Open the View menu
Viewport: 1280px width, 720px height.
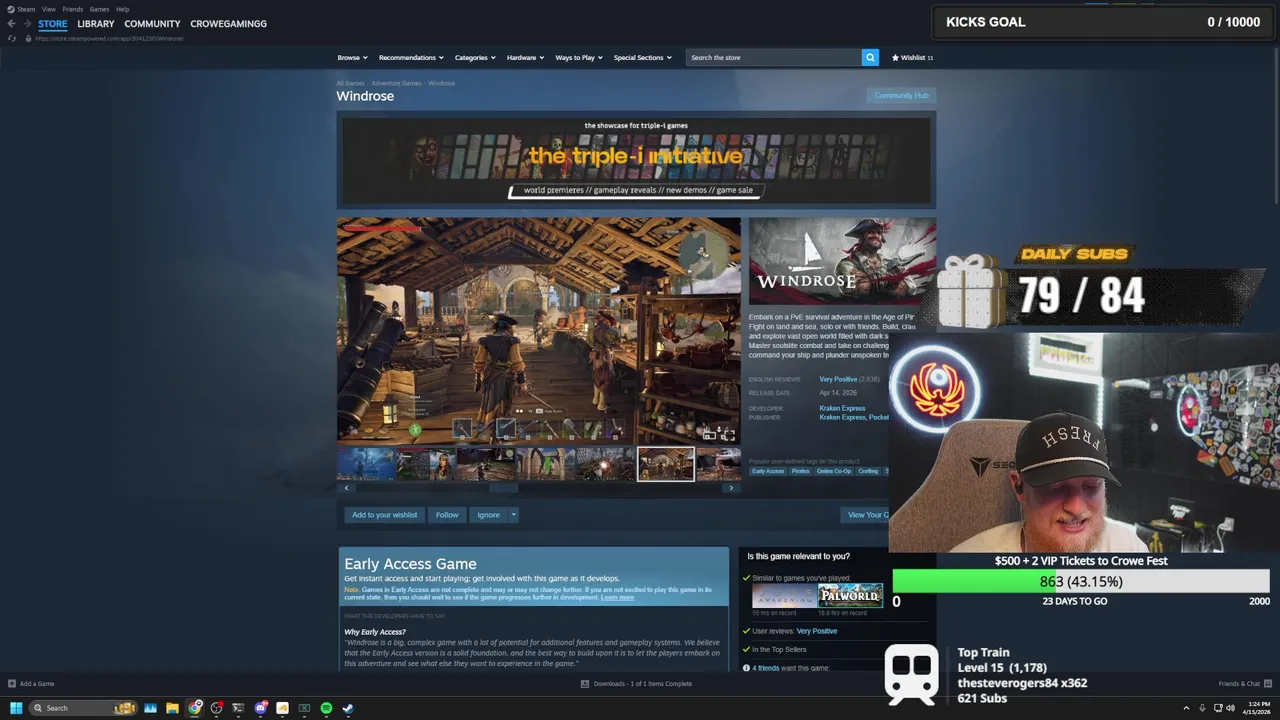48,9
